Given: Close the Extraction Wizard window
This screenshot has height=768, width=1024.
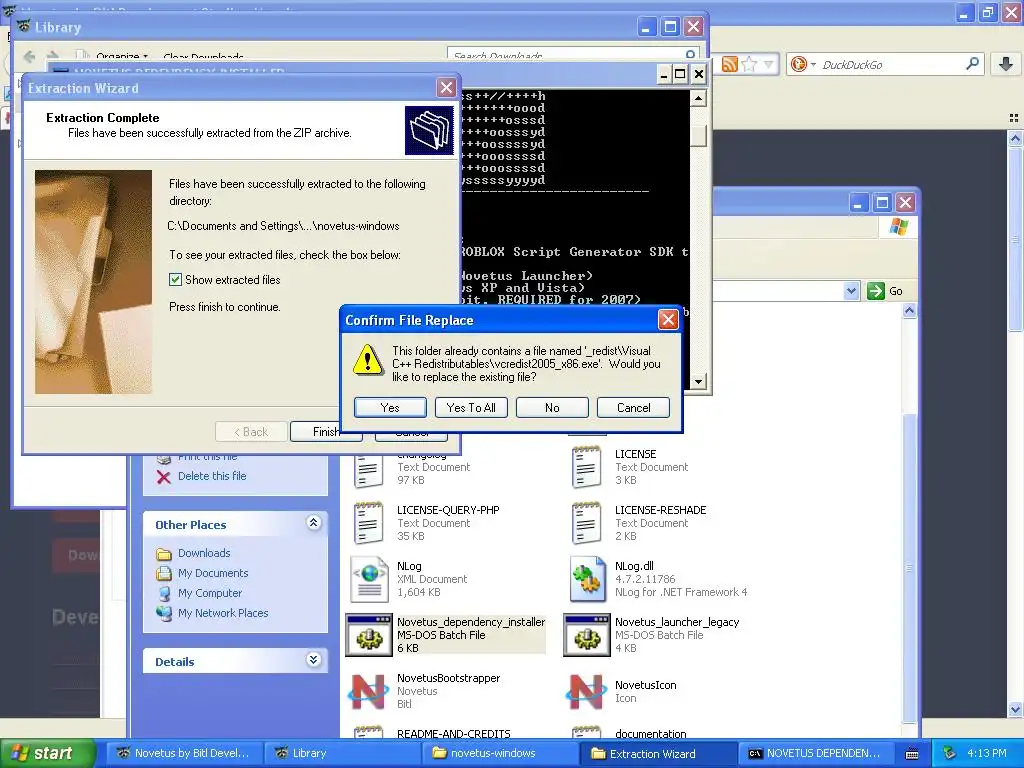Looking at the screenshot, I should point(446,88).
